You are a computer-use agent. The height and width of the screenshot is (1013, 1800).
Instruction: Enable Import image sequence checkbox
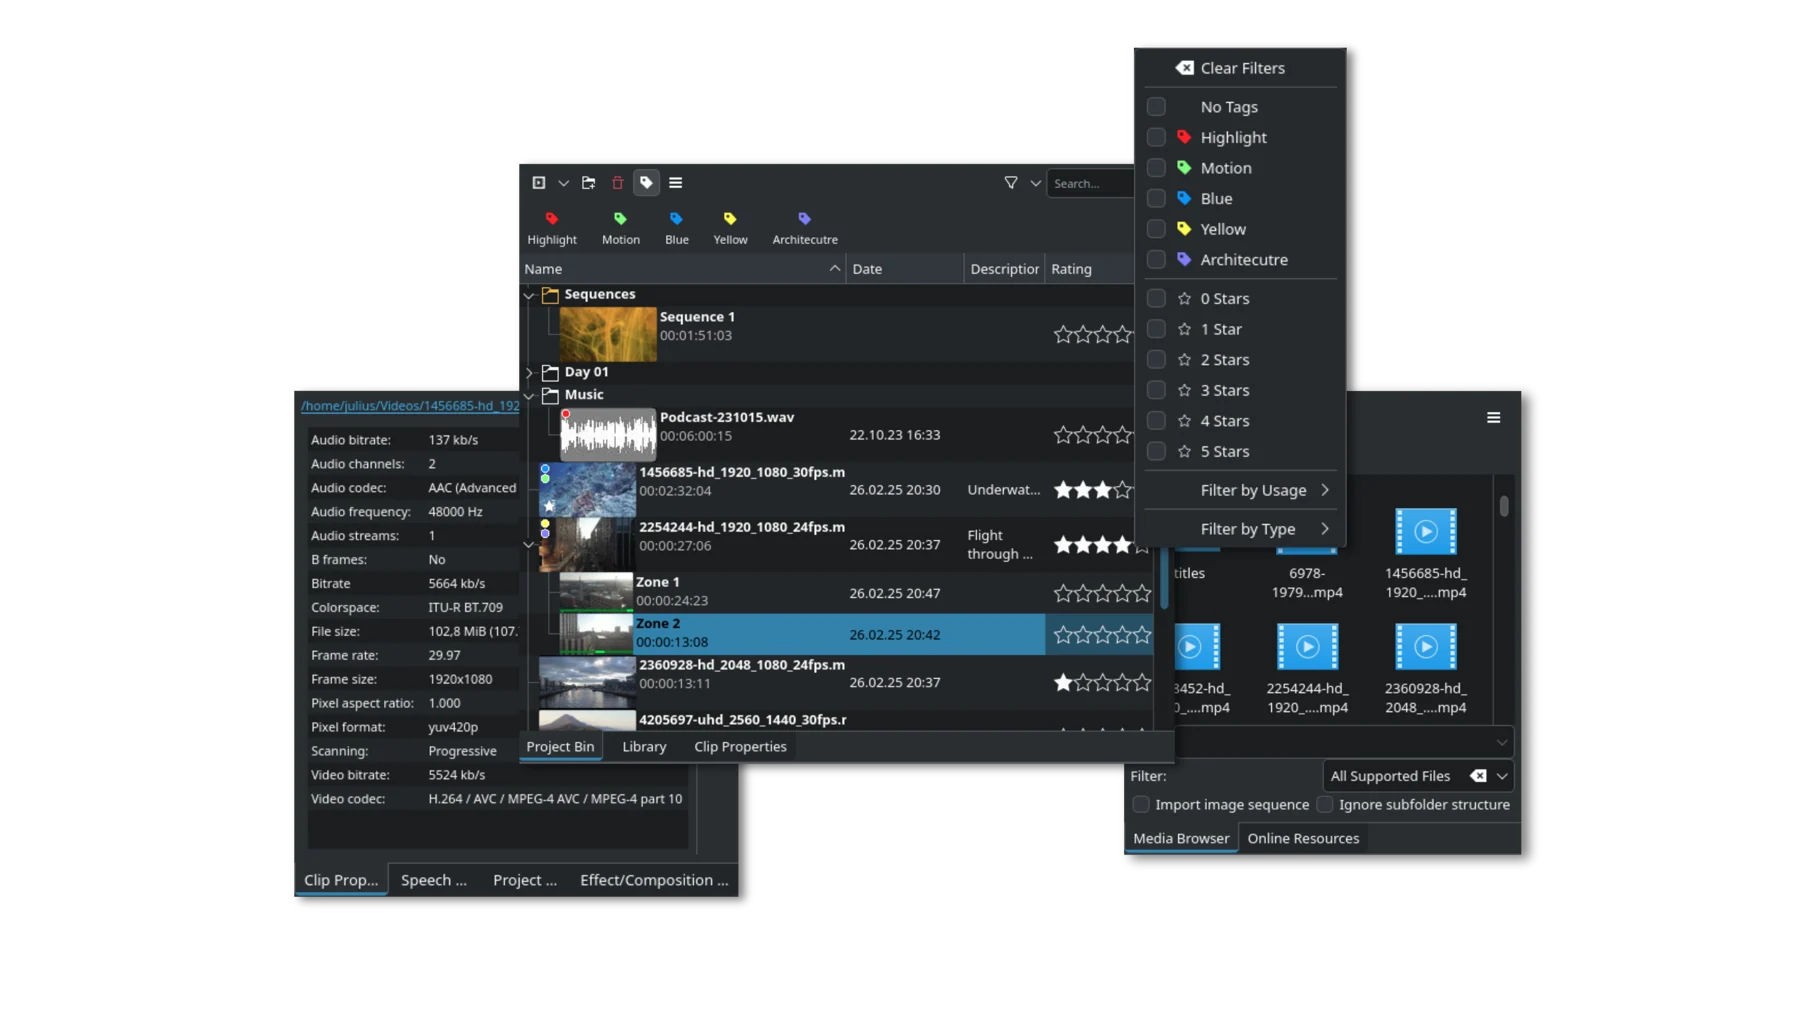[1141, 804]
